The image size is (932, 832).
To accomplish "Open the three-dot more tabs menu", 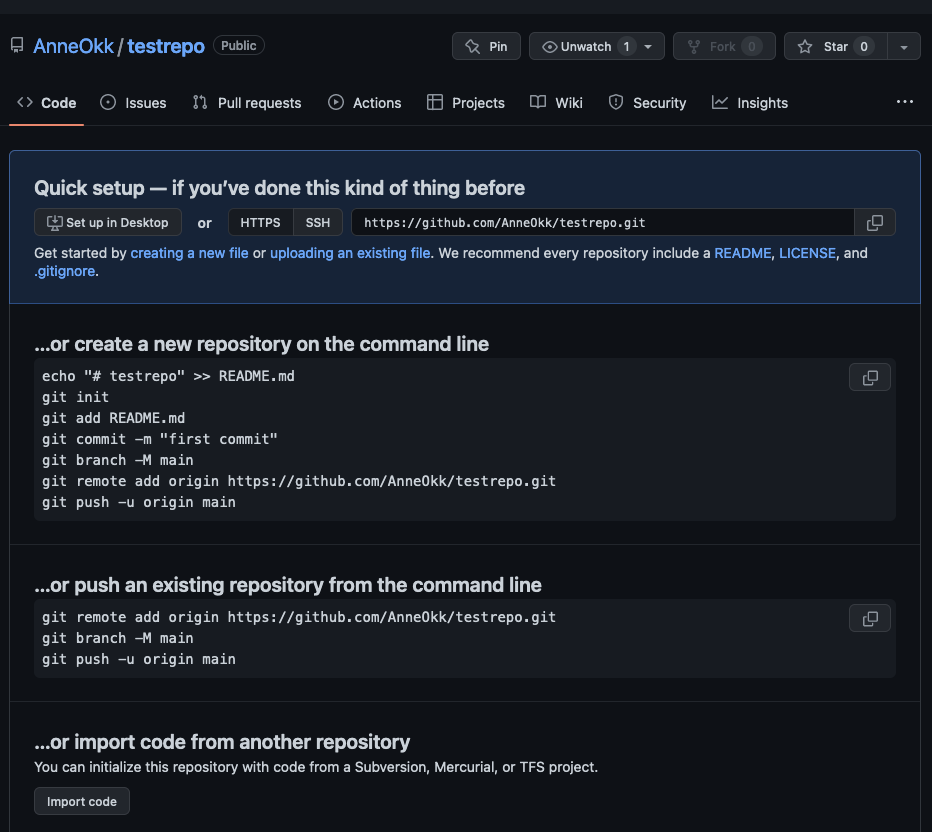I will [x=904, y=102].
